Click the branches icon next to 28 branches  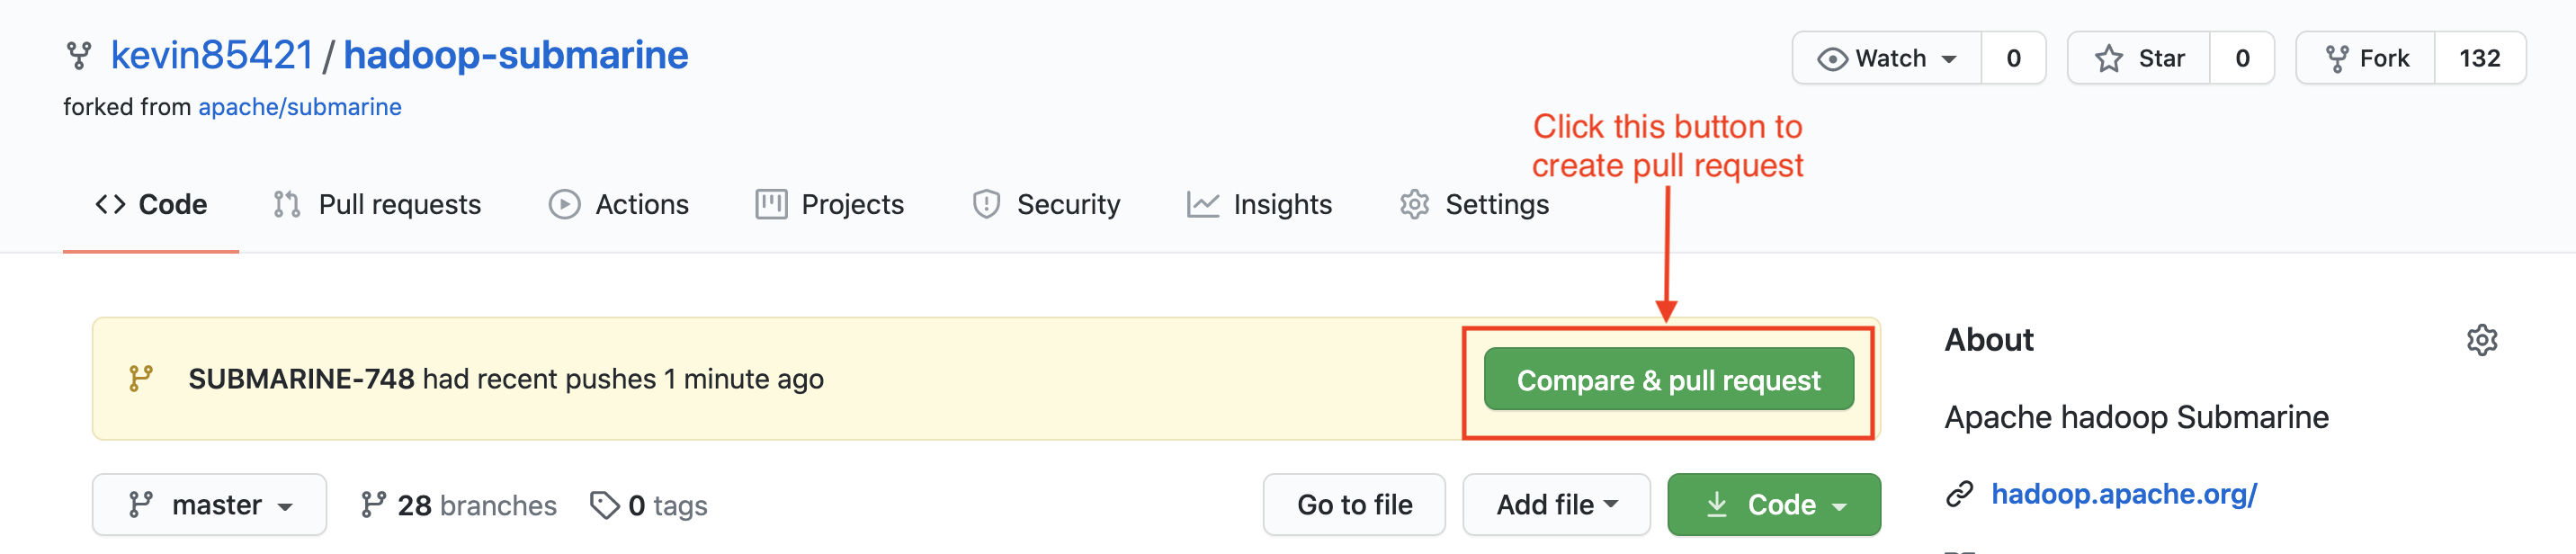(373, 505)
